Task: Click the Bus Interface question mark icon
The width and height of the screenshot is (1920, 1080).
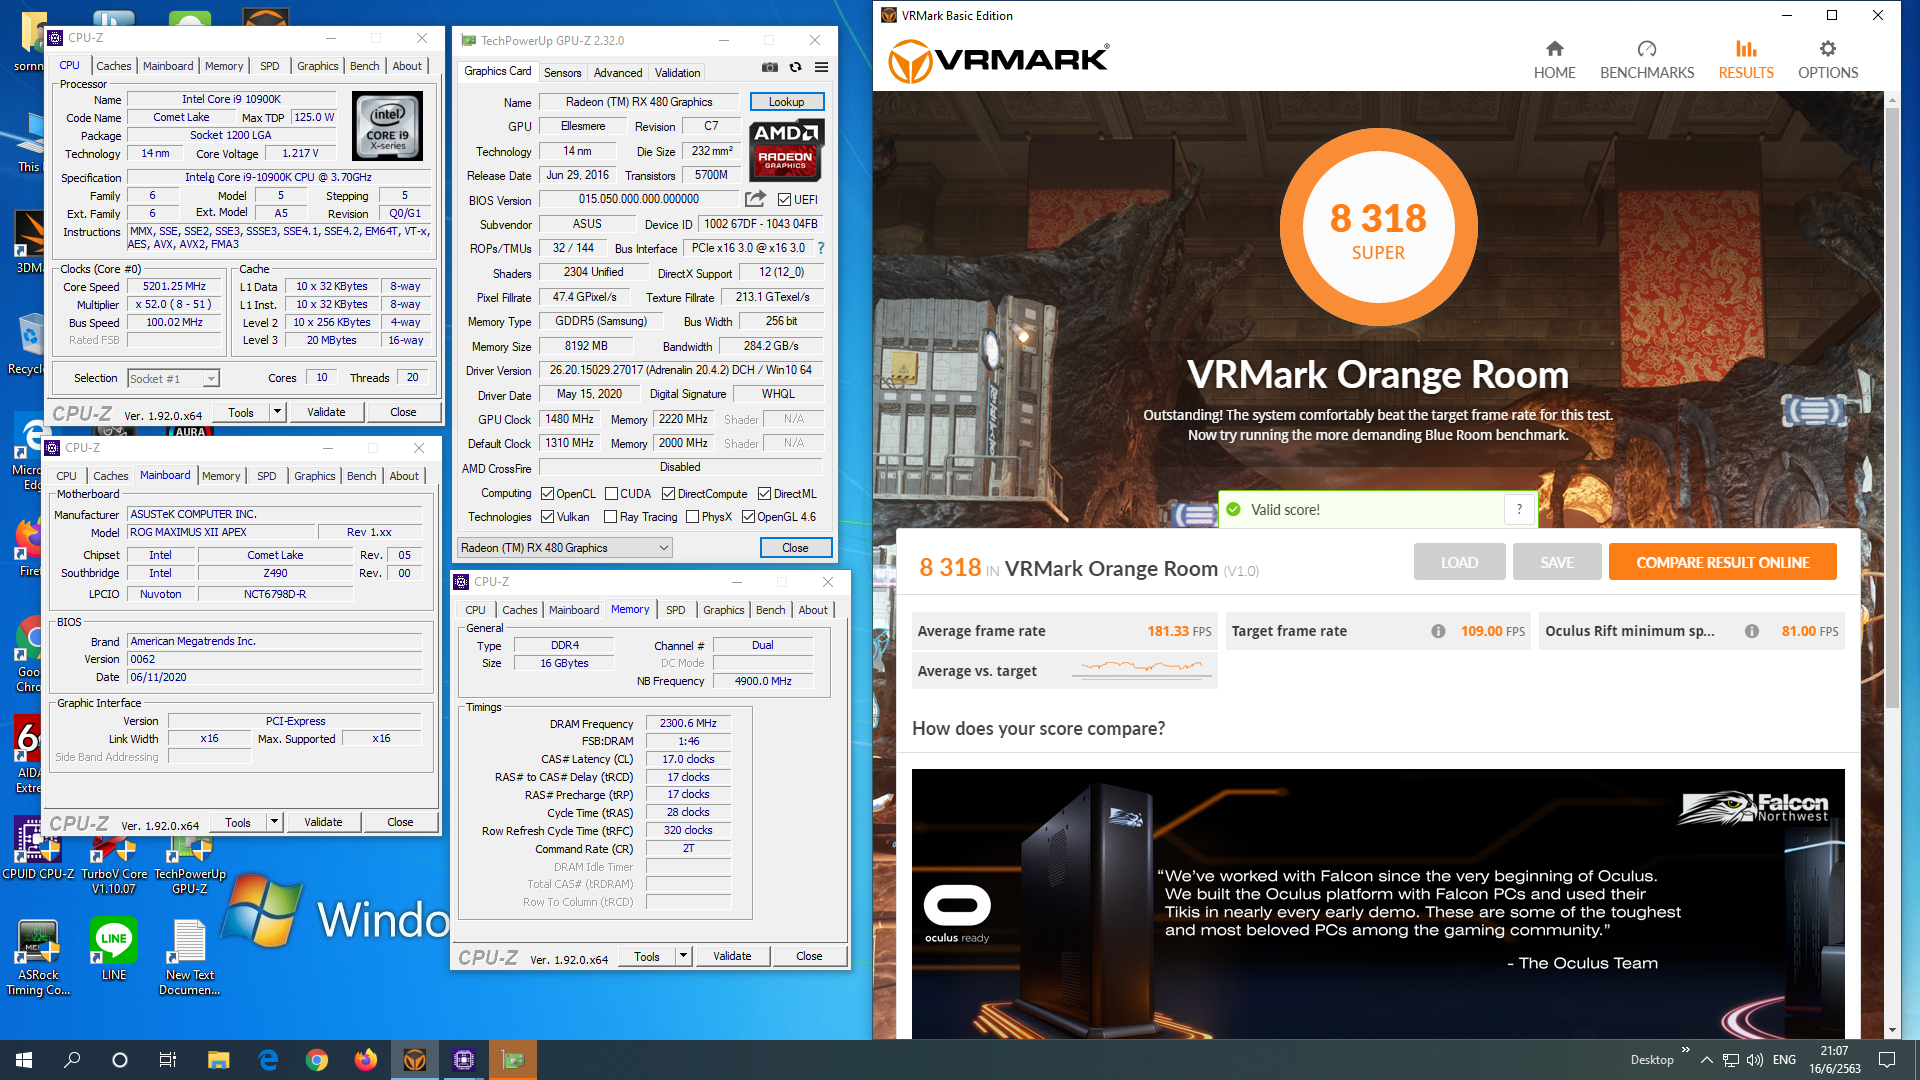Action: 821,248
